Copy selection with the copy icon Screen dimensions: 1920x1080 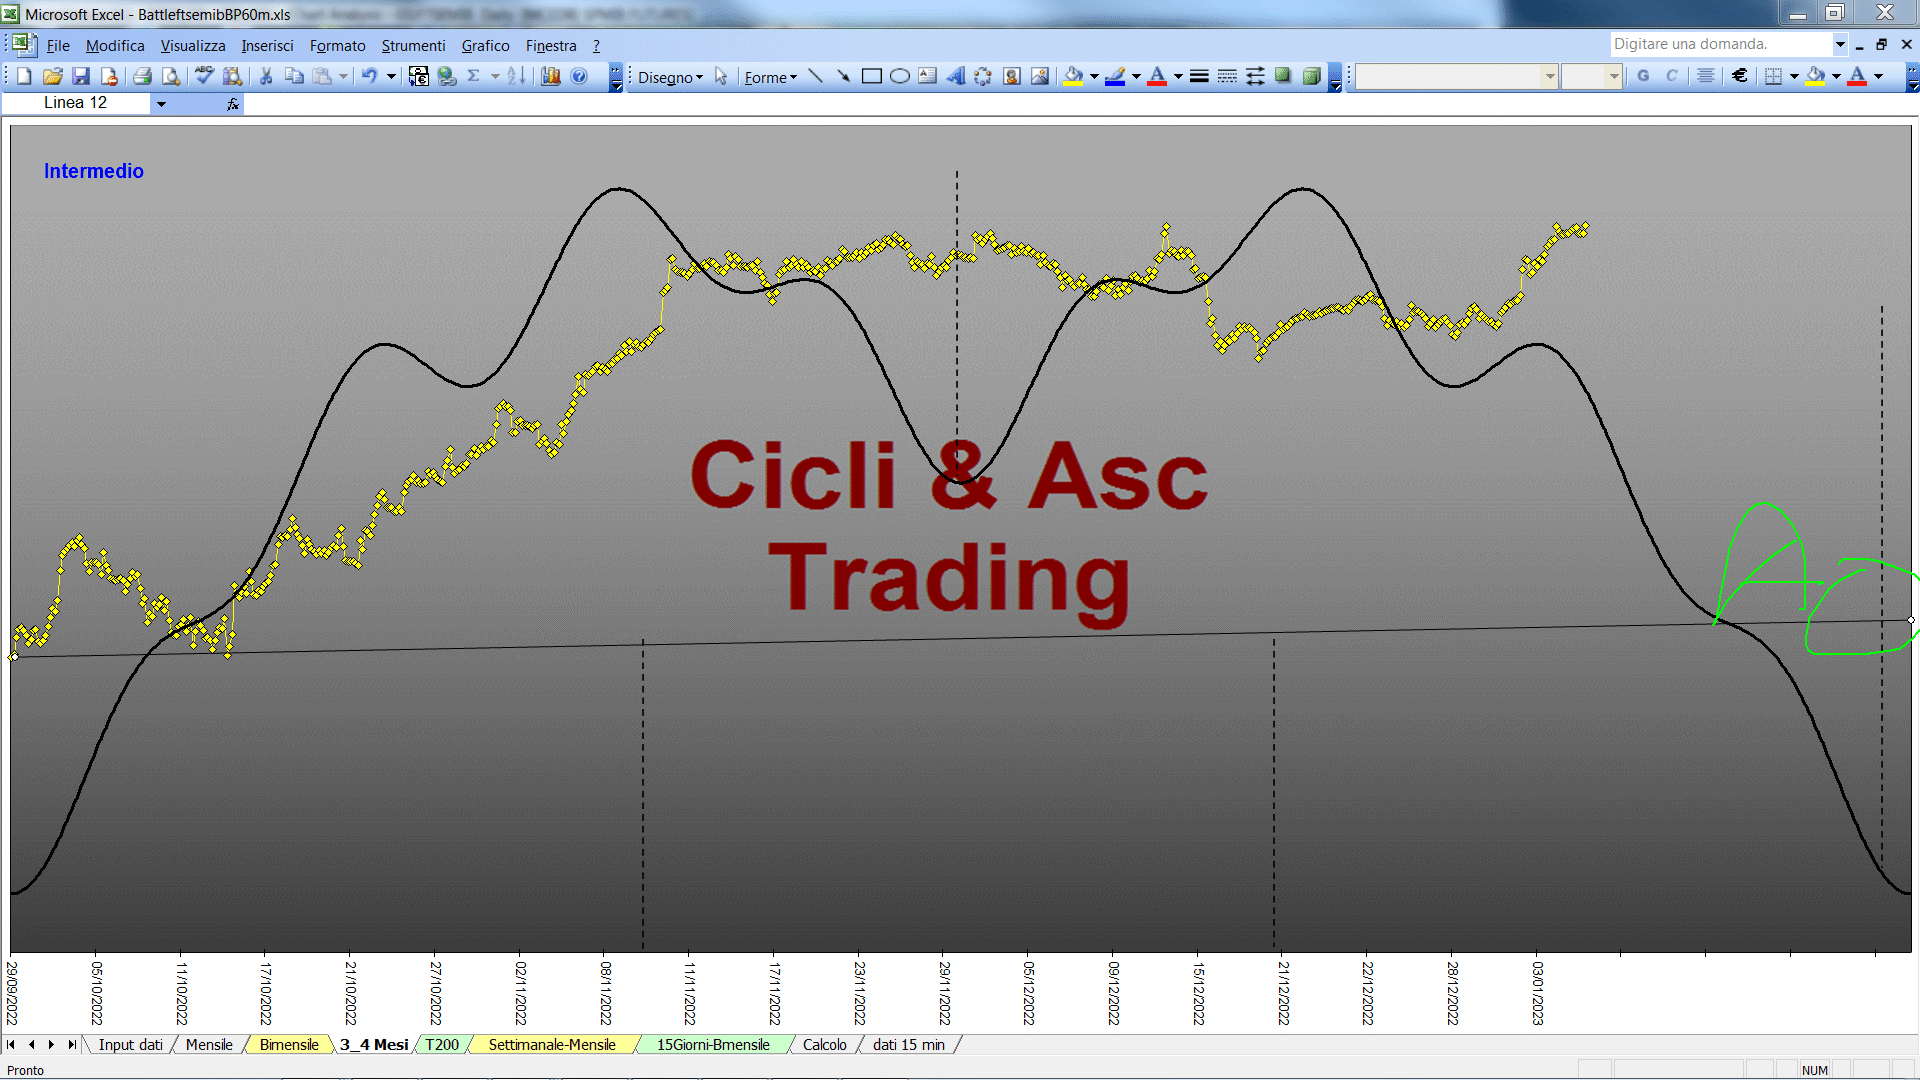click(294, 76)
